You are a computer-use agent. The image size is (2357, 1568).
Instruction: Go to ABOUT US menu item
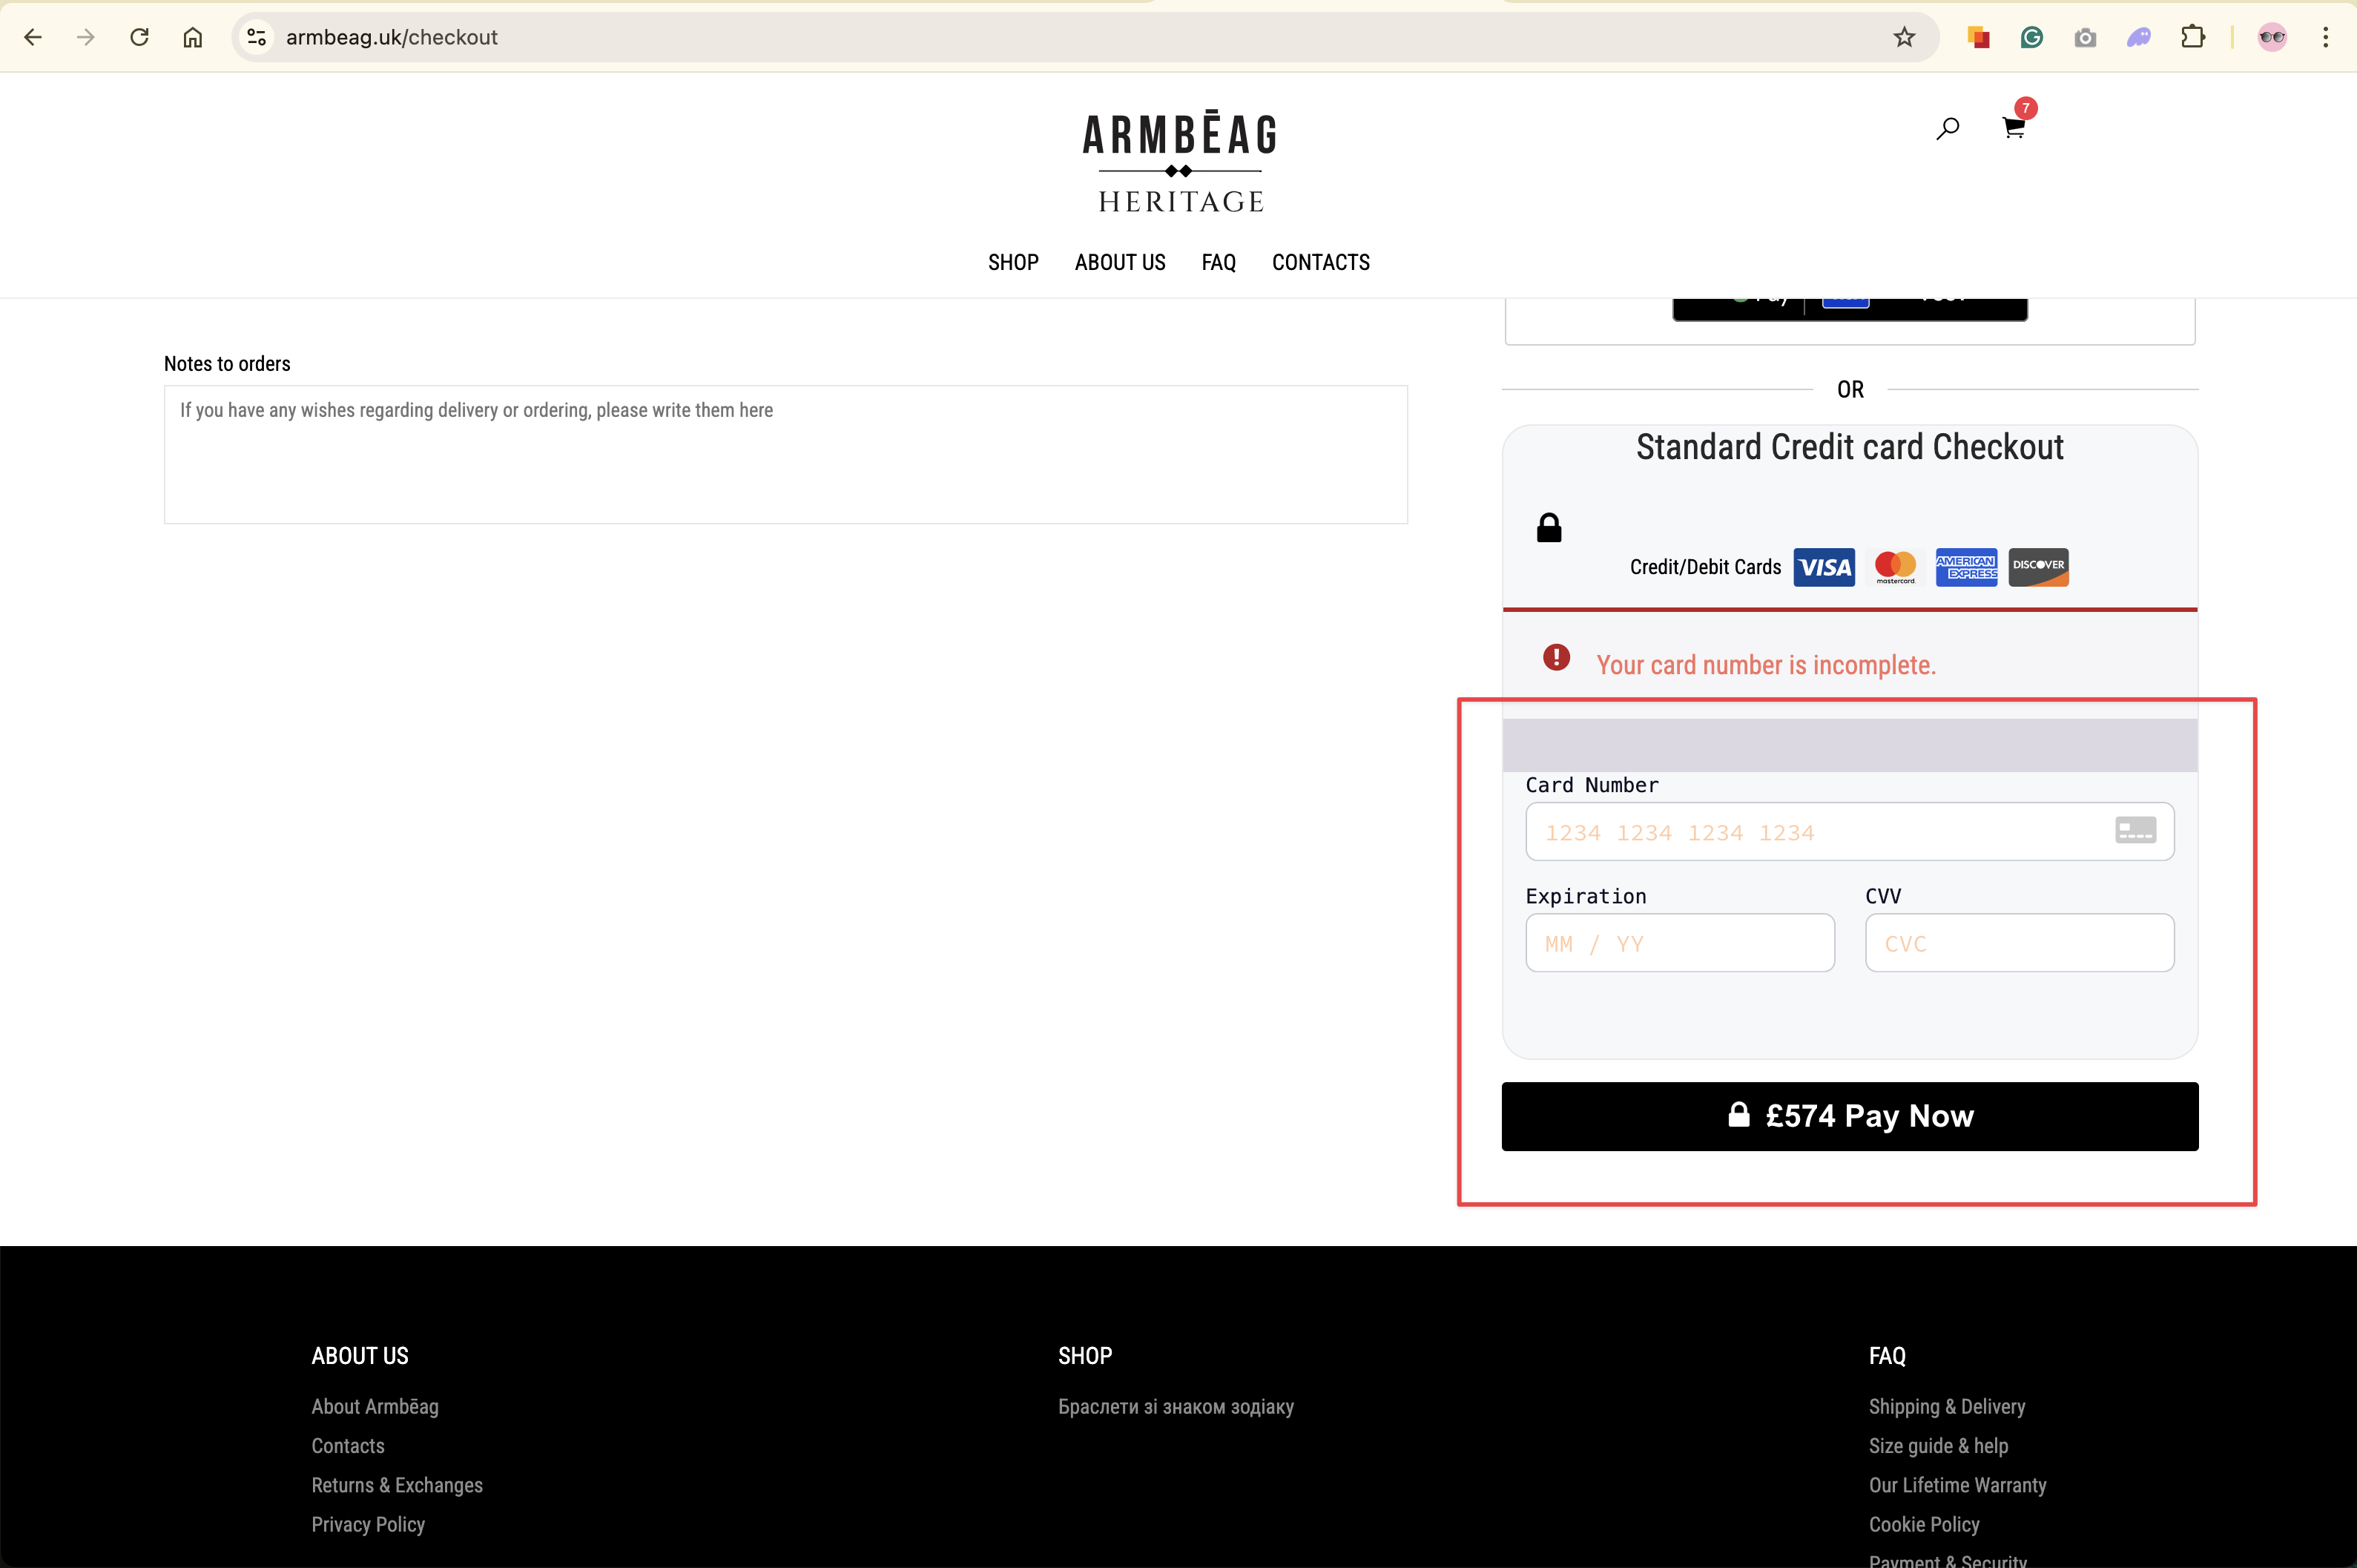point(1119,262)
